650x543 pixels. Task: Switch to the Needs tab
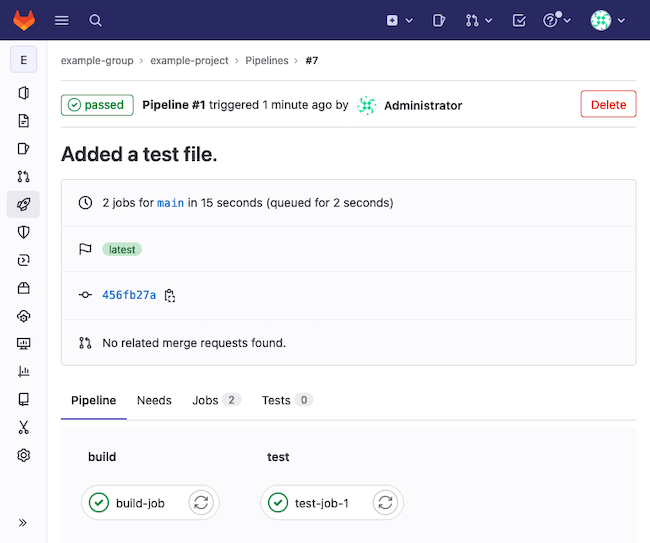click(x=154, y=400)
